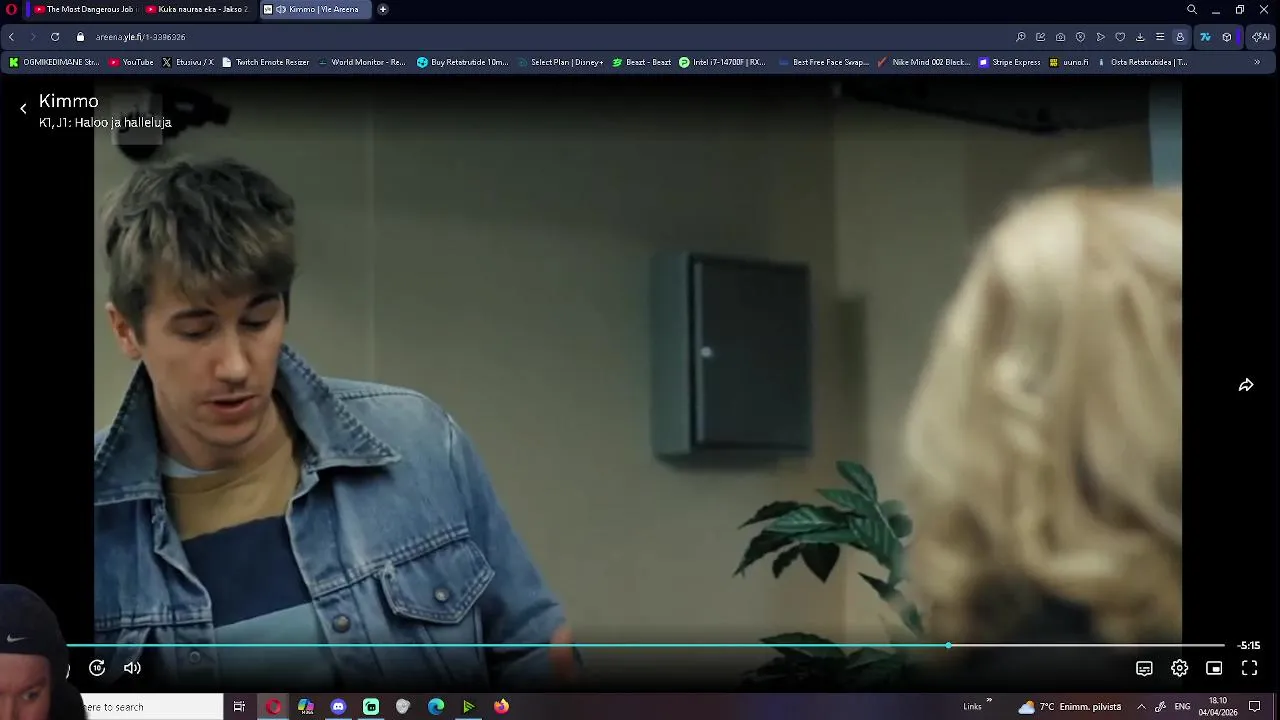Open Nike Mind 002 Black bookmark
The image size is (1280, 720).
(x=923, y=62)
